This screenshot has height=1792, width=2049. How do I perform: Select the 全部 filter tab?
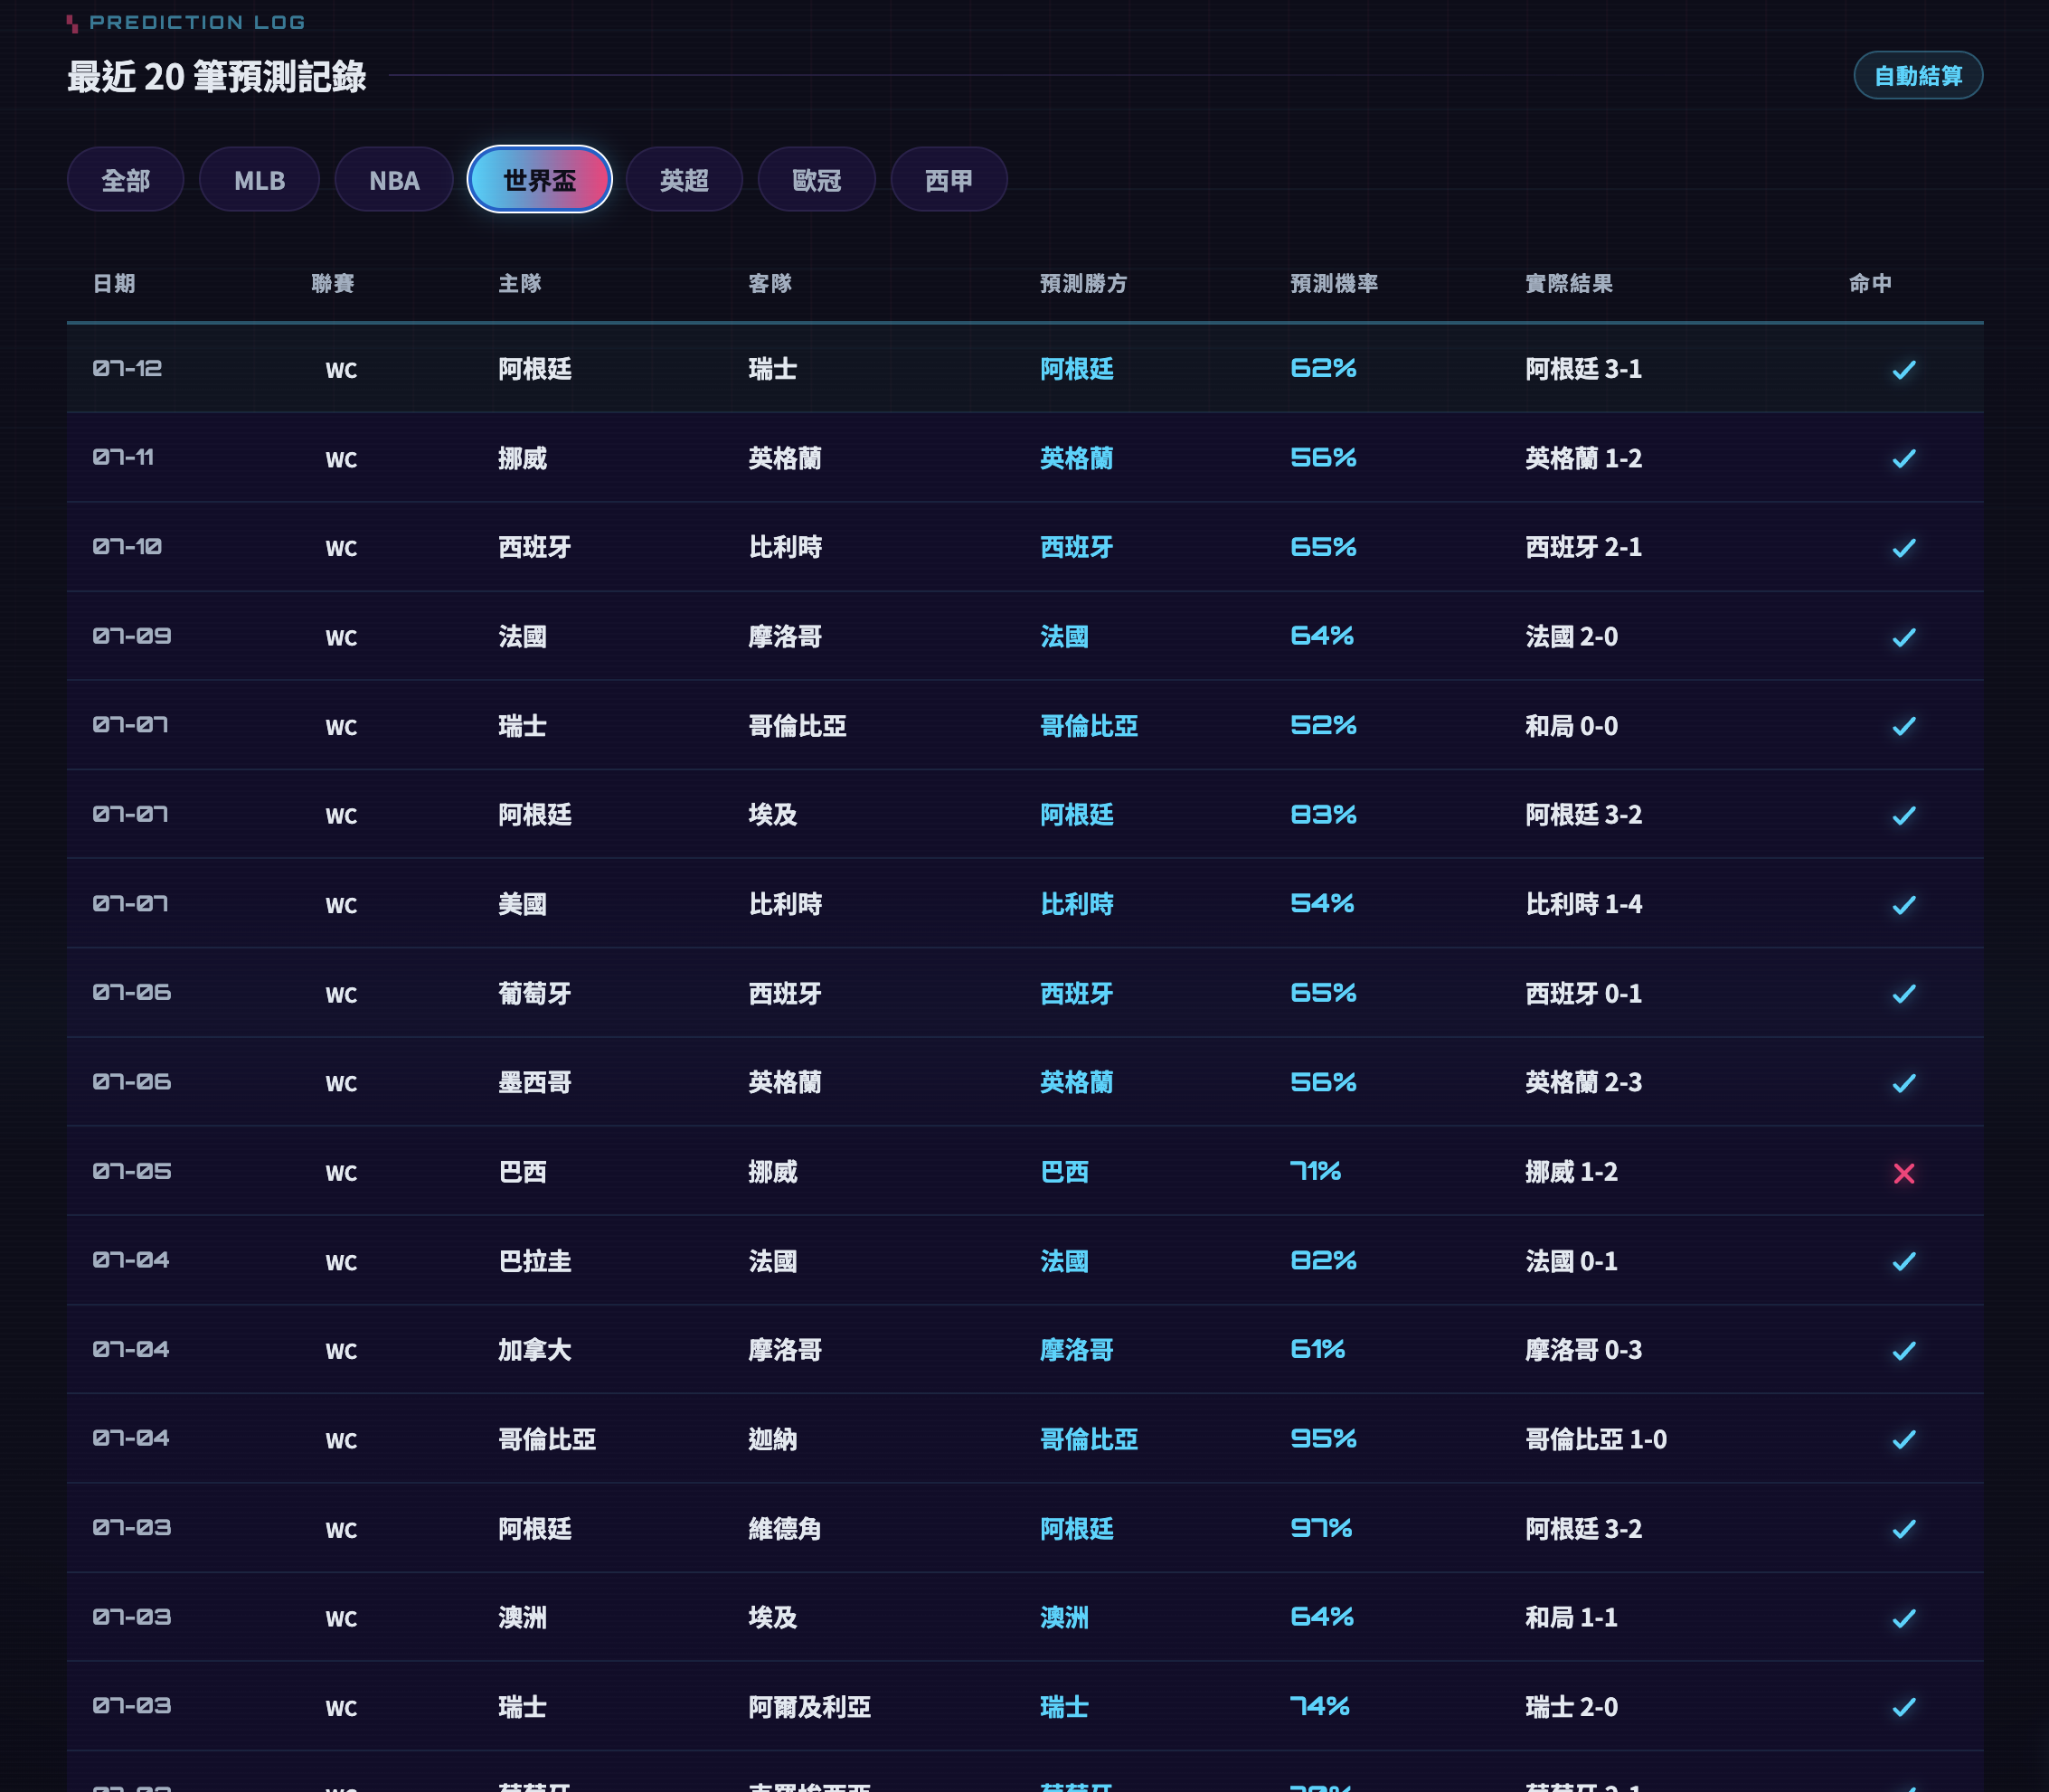[x=125, y=180]
